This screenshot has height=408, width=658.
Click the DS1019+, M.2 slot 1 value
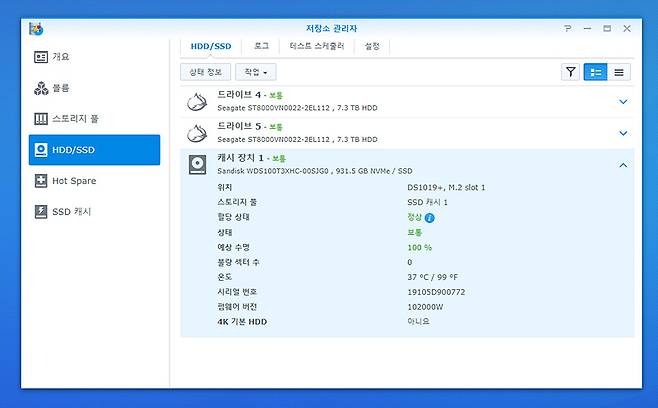(446, 188)
